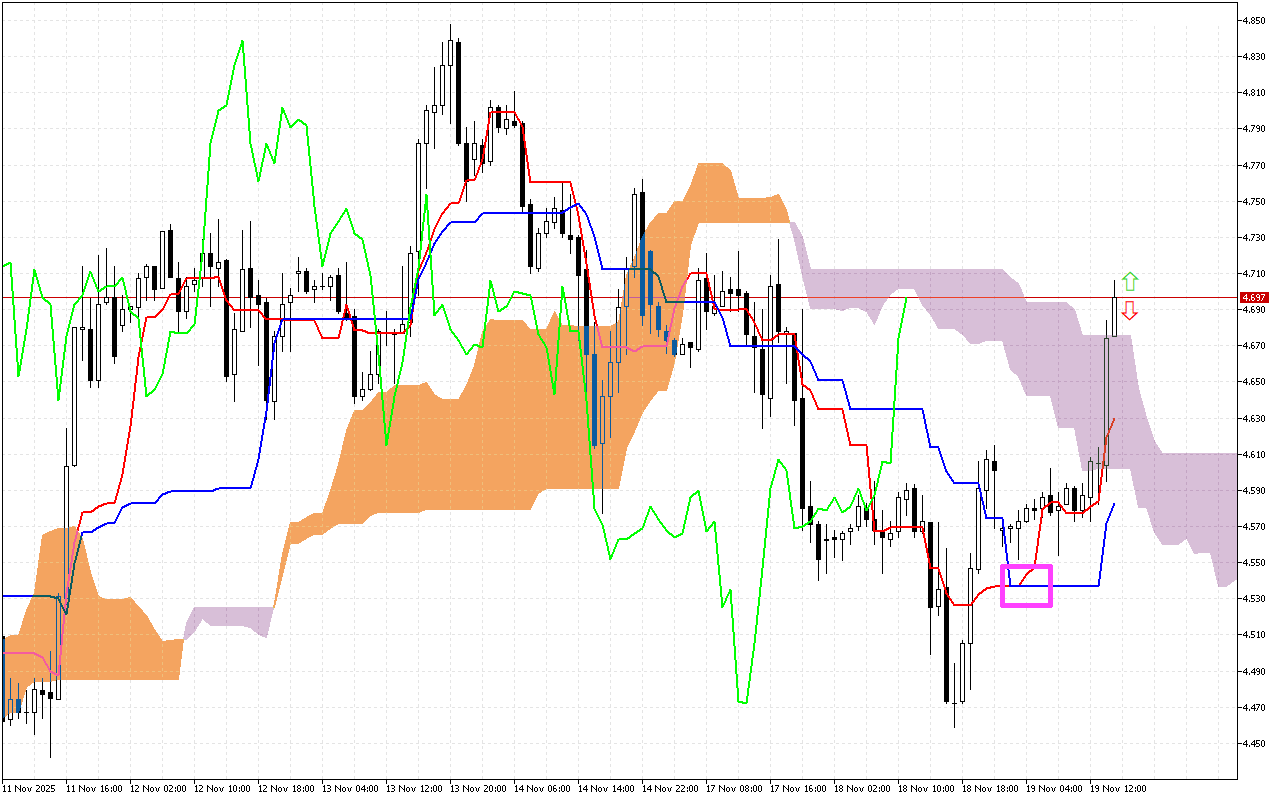The width and height of the screenshot is (1280, 800).
Task: Select the green line's highest peak near 4.840
Action: 242,42
